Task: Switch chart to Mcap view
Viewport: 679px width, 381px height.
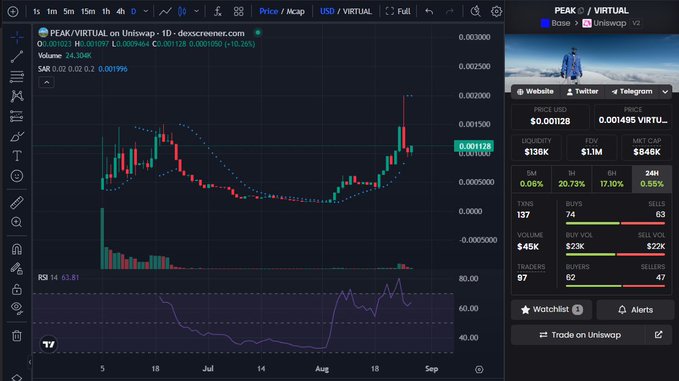Action: [x=295, y=12]
